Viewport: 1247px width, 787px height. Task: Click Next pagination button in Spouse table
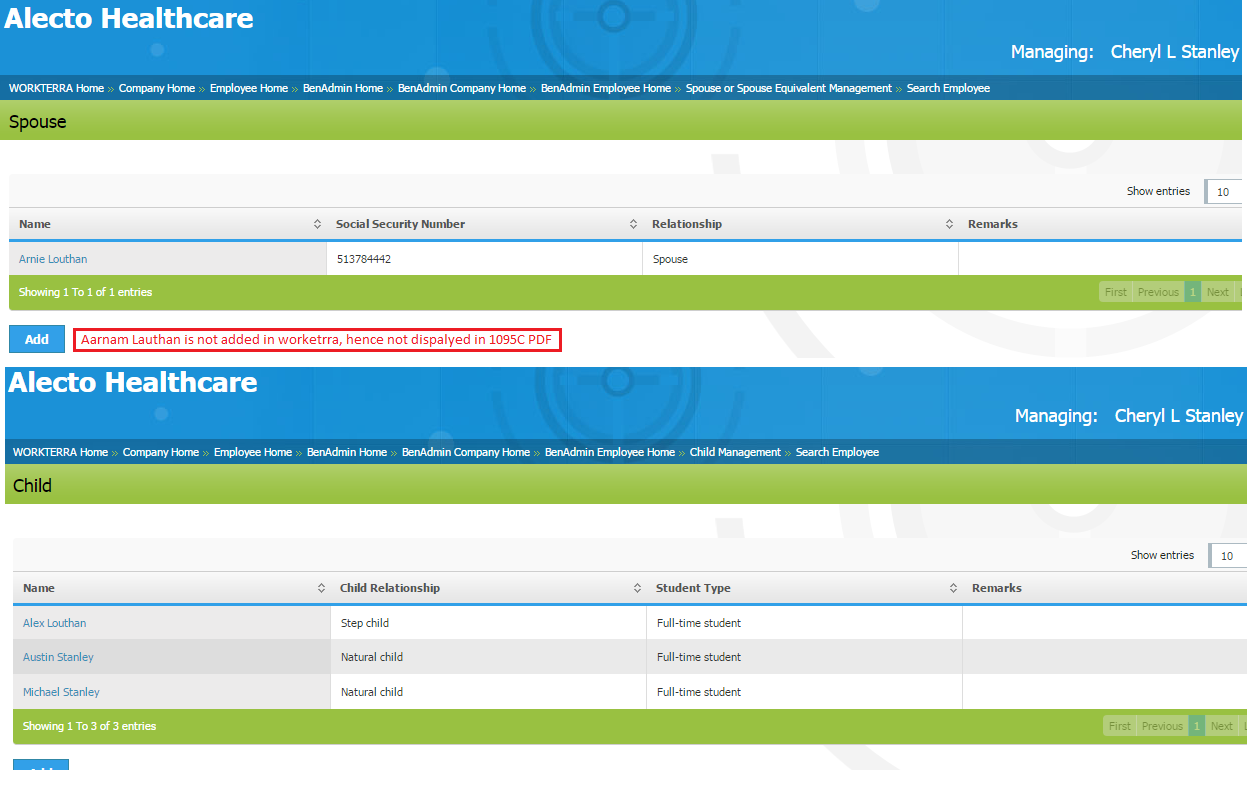(x=1218, y=292)
